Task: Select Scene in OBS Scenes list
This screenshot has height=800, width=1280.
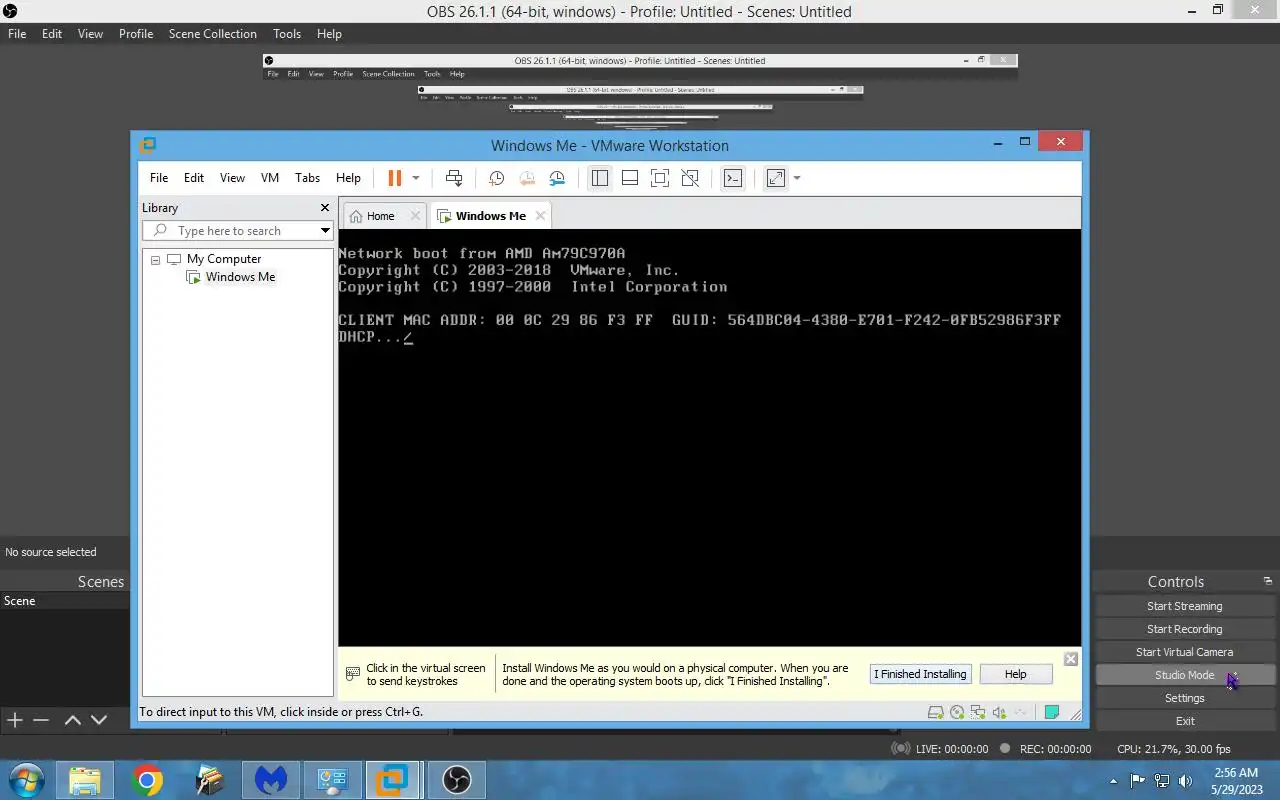Action: click(64, 601)
